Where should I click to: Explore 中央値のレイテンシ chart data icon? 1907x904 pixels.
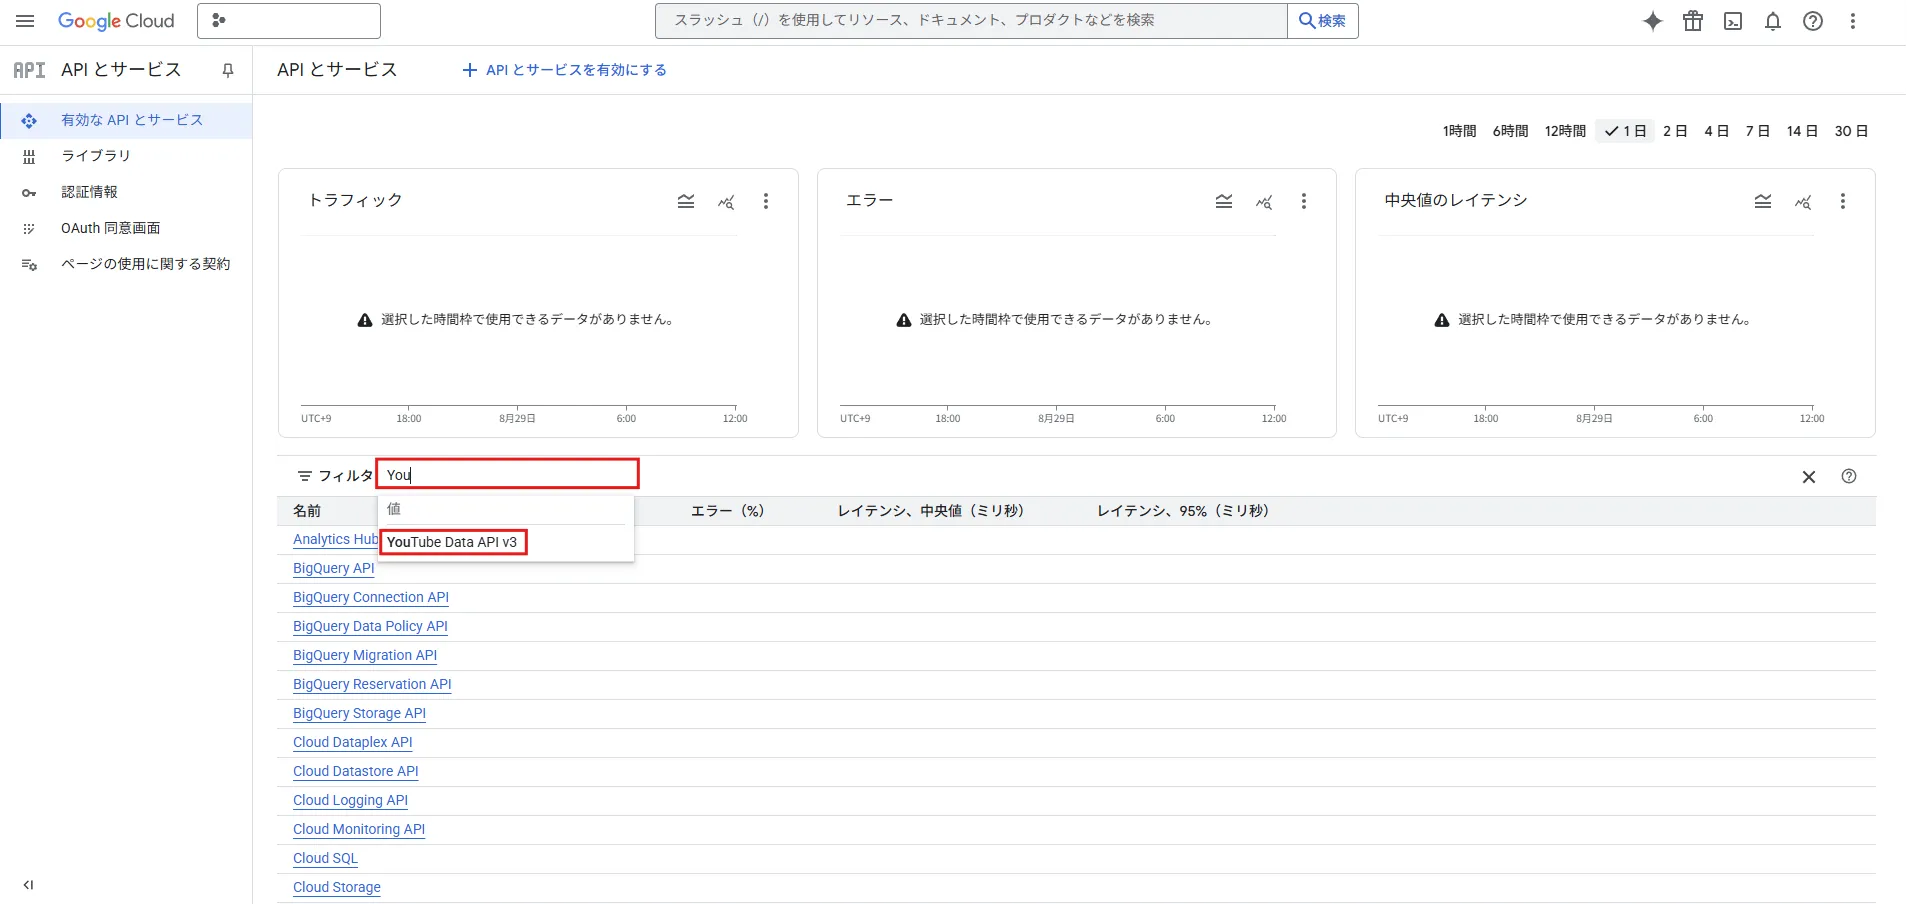tap(1803, 202)
